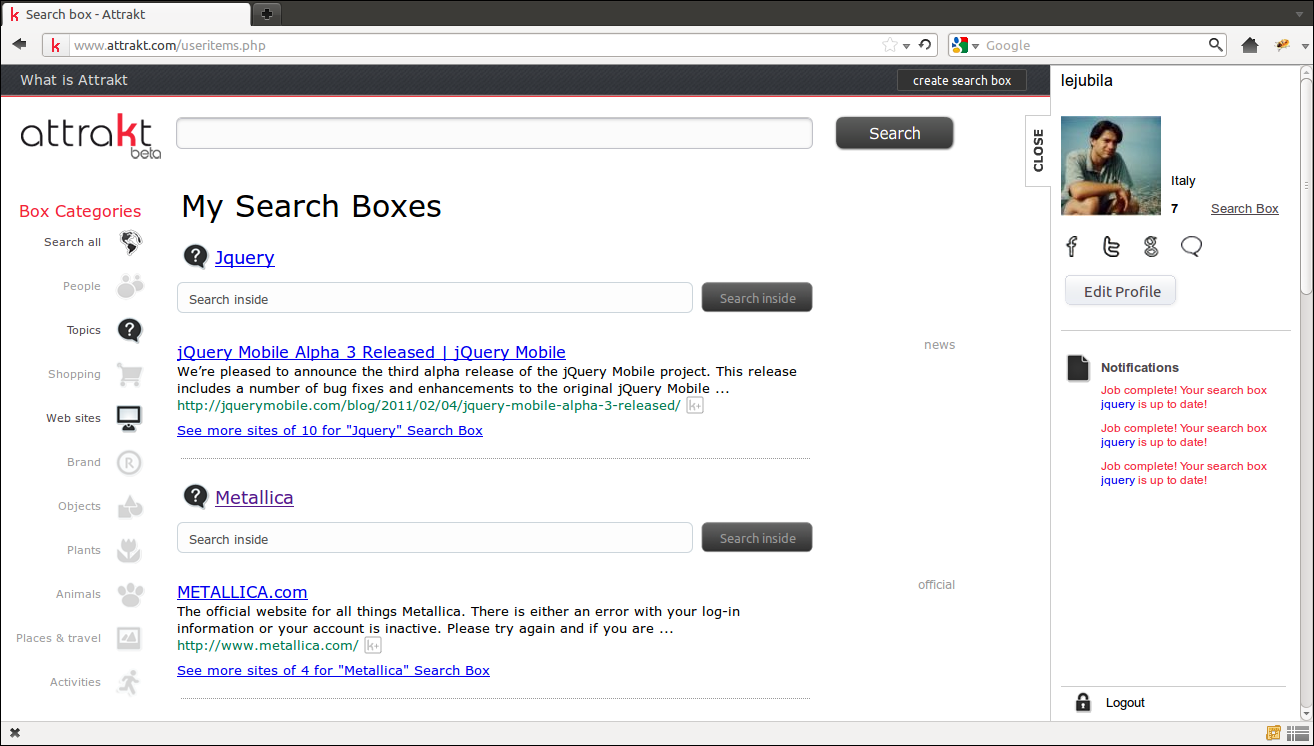
Task: Pick the Brand registered-mark icon
Action: pyautogui.click(x=129, y=462)
